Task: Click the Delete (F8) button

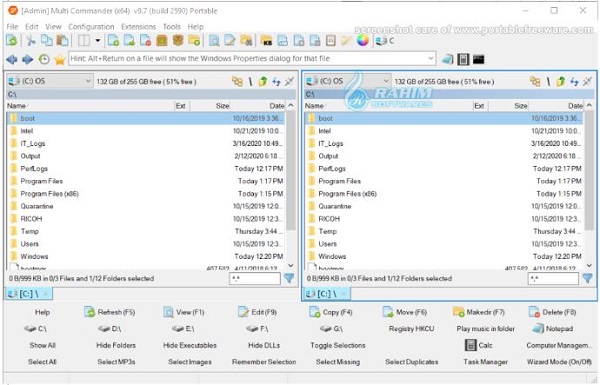Action: pyautogui.click(x=553, y=312)
